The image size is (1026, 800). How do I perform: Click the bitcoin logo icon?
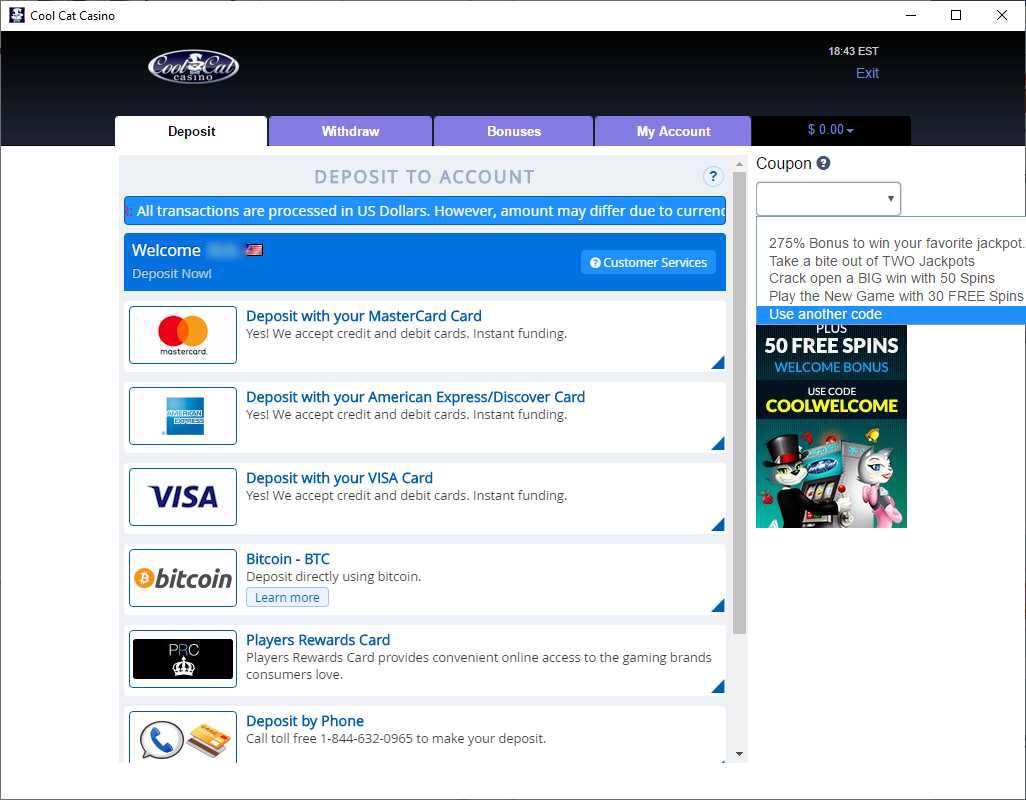click(183, 578)
